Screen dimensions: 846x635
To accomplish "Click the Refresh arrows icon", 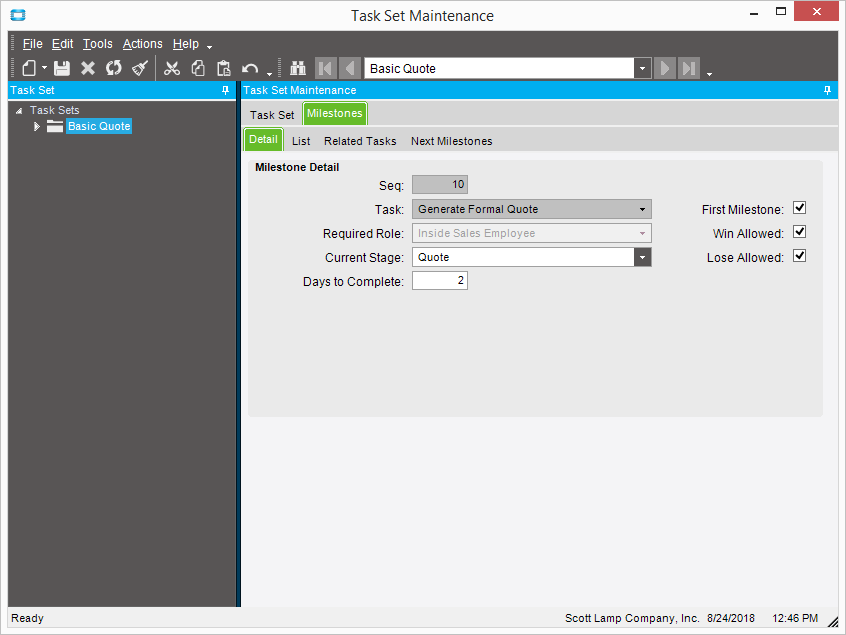I will click(114, 68).
